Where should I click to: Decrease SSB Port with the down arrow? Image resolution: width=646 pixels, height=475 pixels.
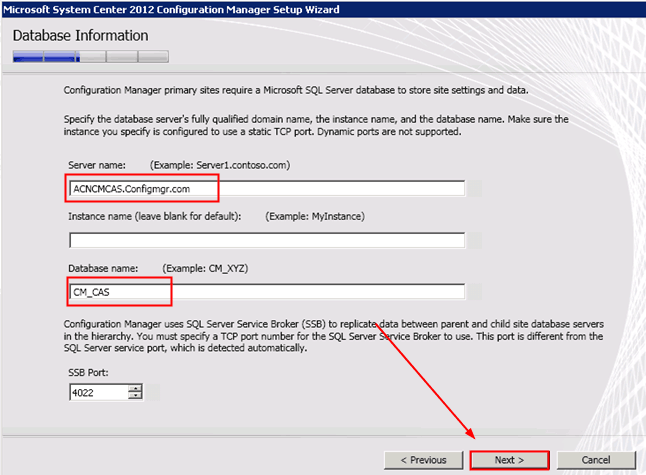click(135, 396)
